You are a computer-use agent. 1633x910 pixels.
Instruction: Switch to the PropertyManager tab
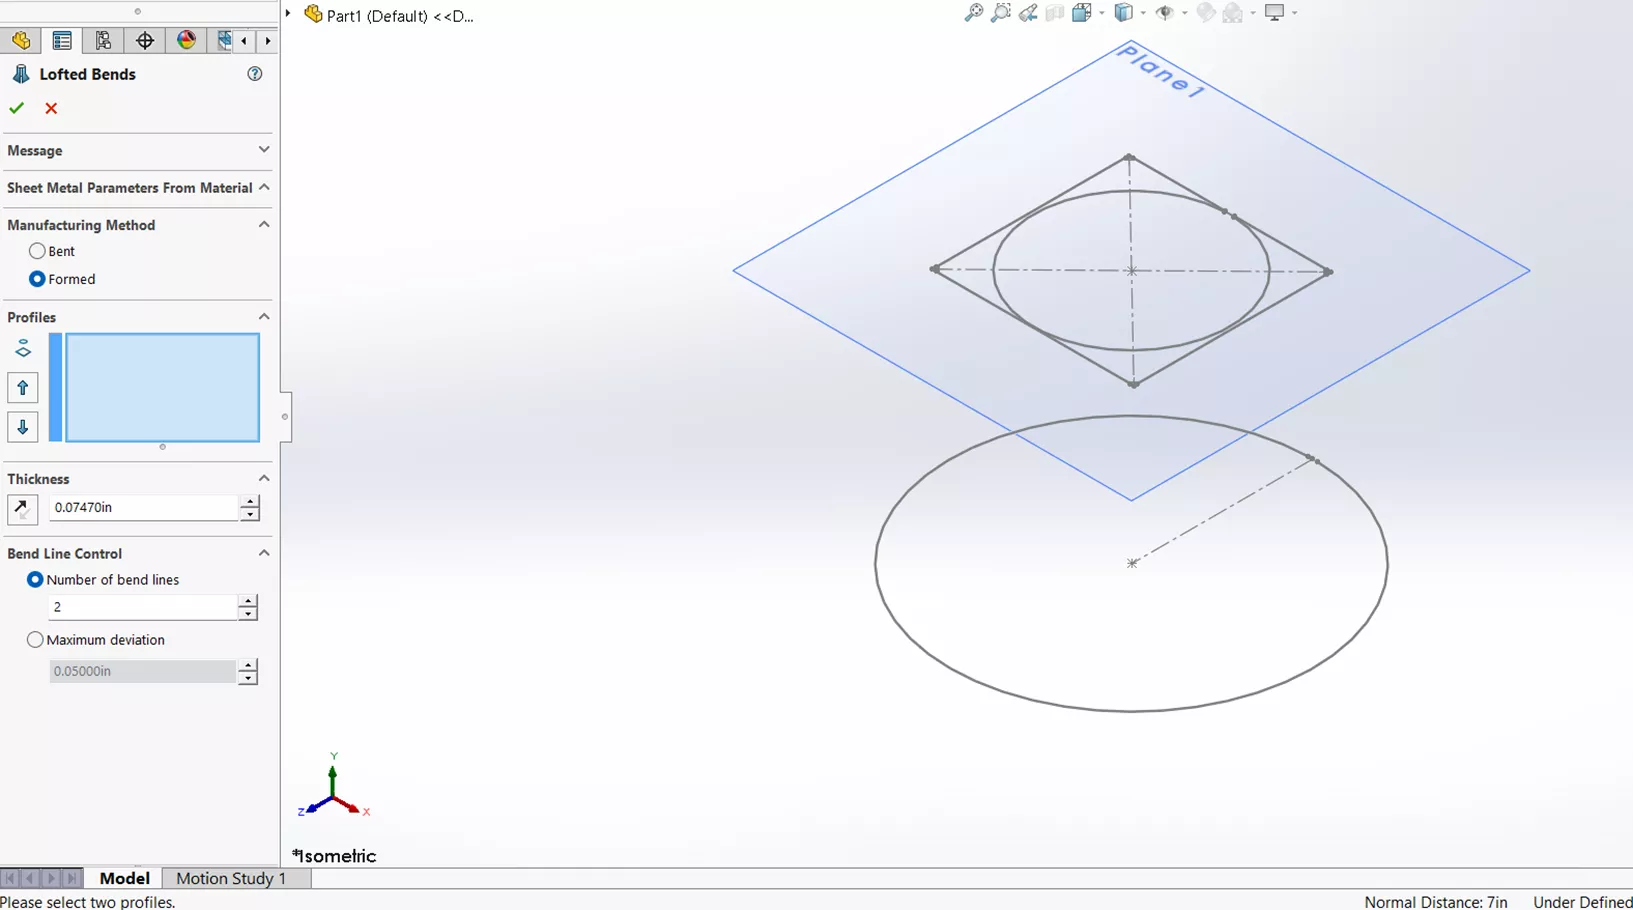pyautogui.click(x=62, y=41)
